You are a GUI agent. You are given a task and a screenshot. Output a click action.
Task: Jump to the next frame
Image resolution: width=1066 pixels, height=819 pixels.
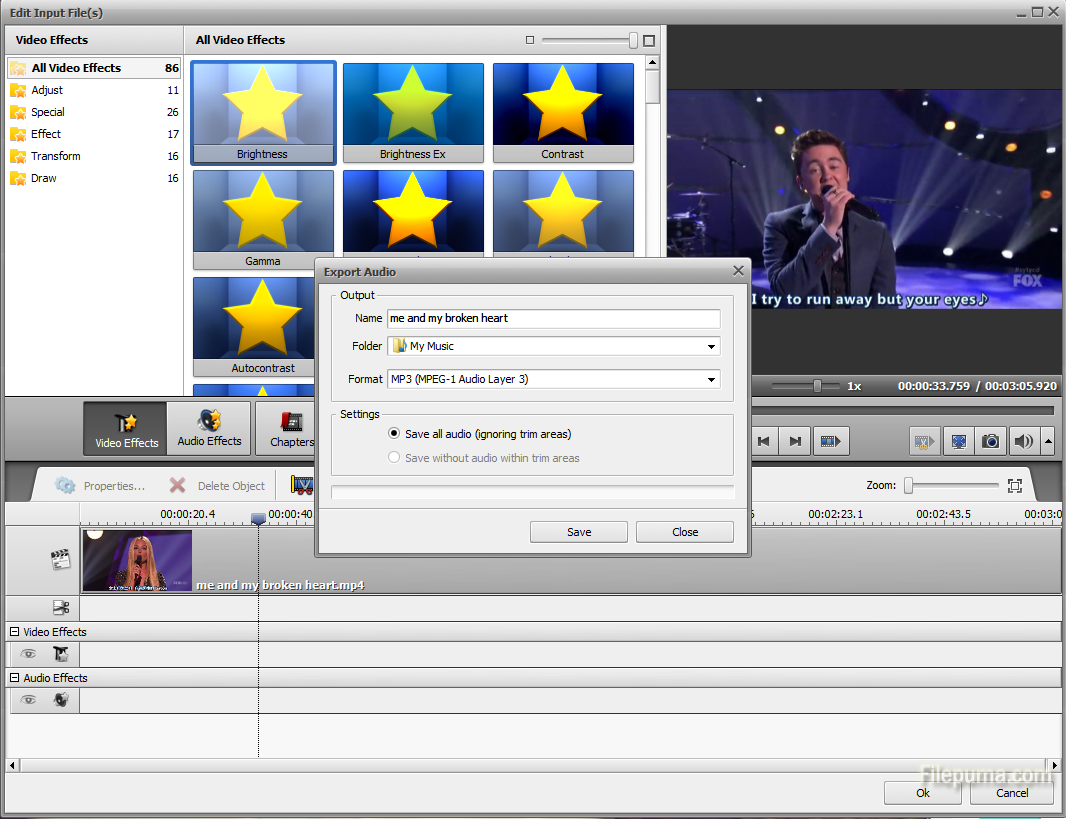[795, 441]
